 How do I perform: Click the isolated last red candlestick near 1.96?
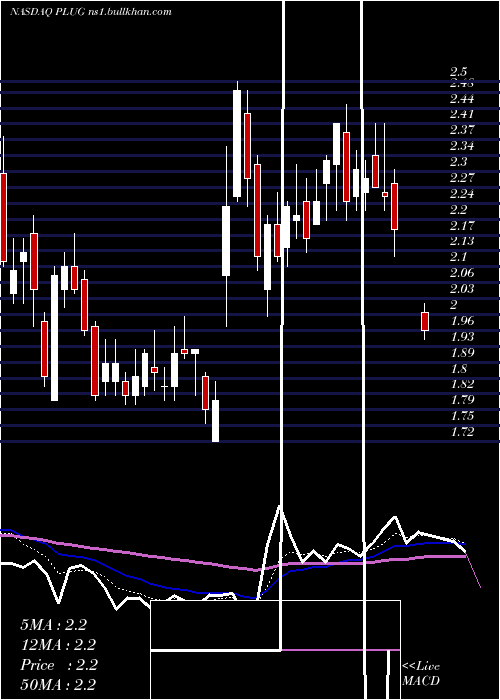point(425,321)
